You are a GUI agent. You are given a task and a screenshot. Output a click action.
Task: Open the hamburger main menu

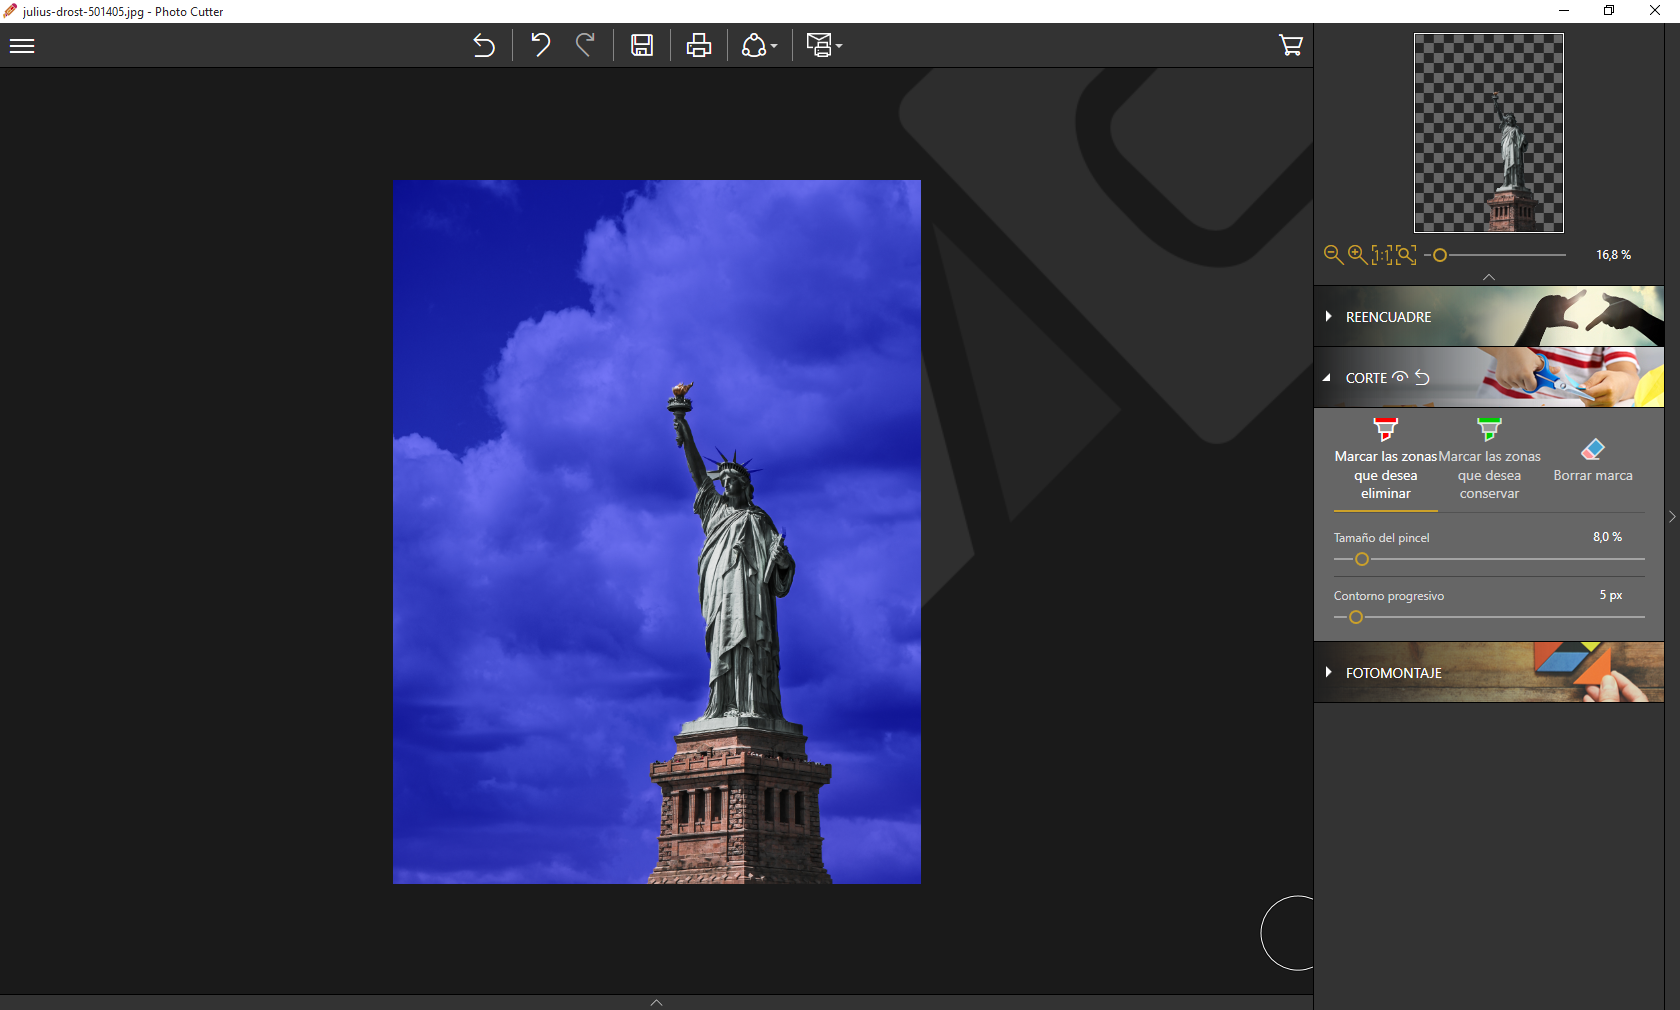click(x=22, y=46)
